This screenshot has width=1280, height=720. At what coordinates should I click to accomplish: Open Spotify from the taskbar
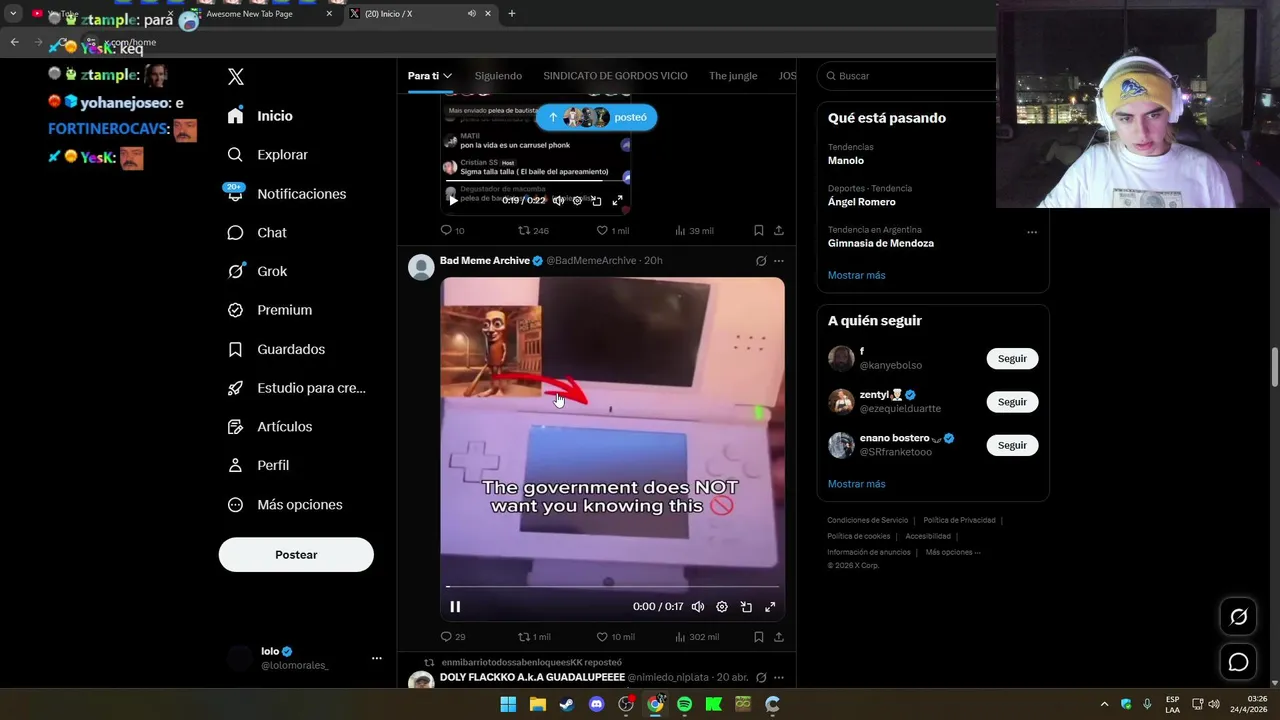coord(684,704)
